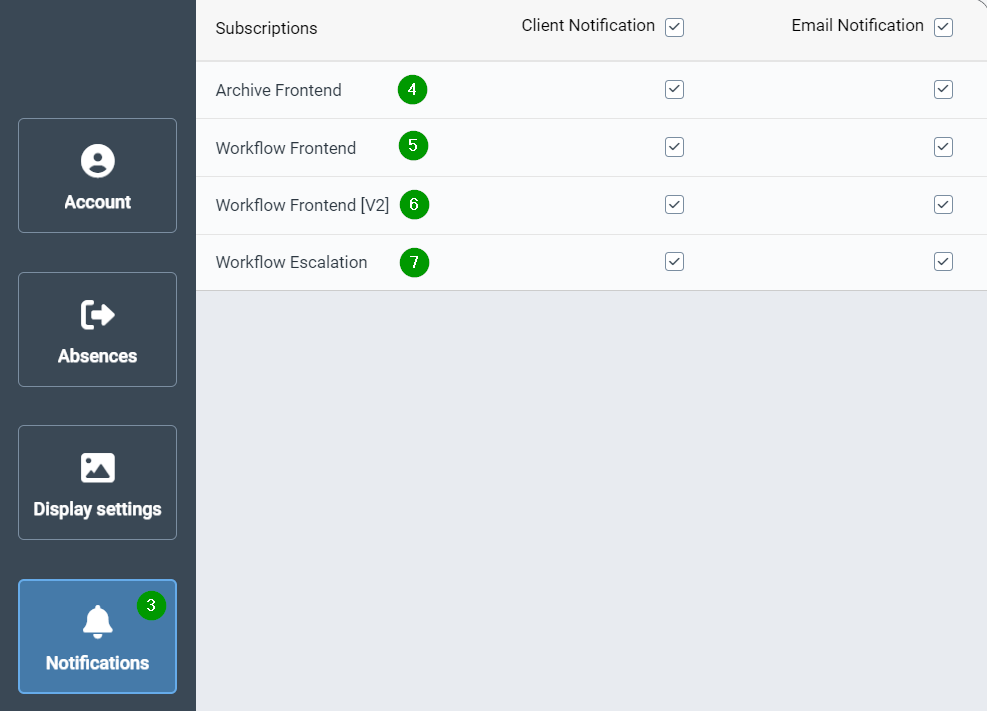Switch to Display settings tab label
987x711 pixels.
click(97, 509)
